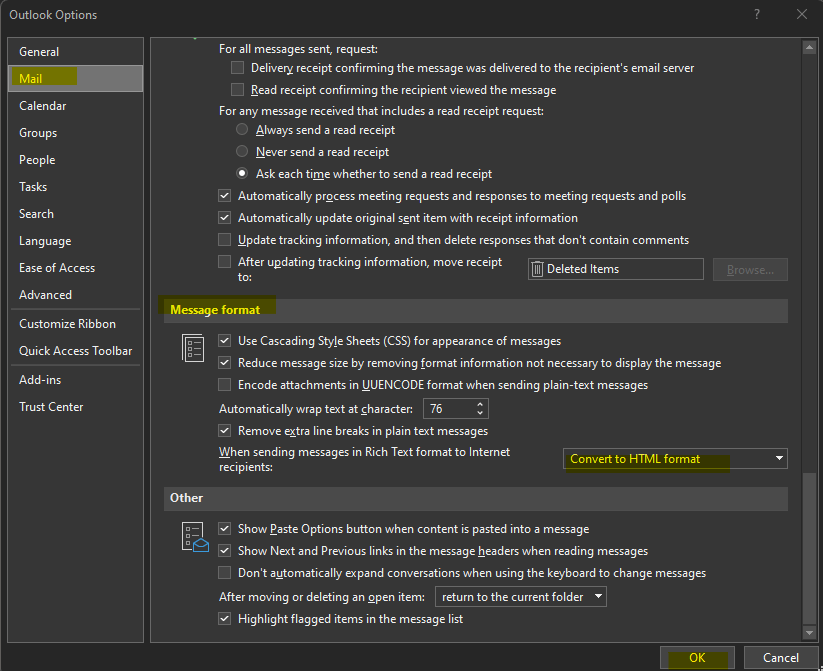The width and height of the screenshot is (823, 671).
Task: Open the dialog Help question mark
Action: [x=757, y=14]
